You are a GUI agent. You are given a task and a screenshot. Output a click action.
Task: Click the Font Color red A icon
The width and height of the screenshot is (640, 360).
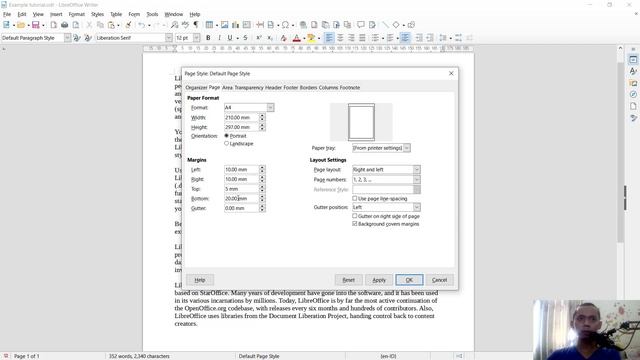click(x=297, y=38)
